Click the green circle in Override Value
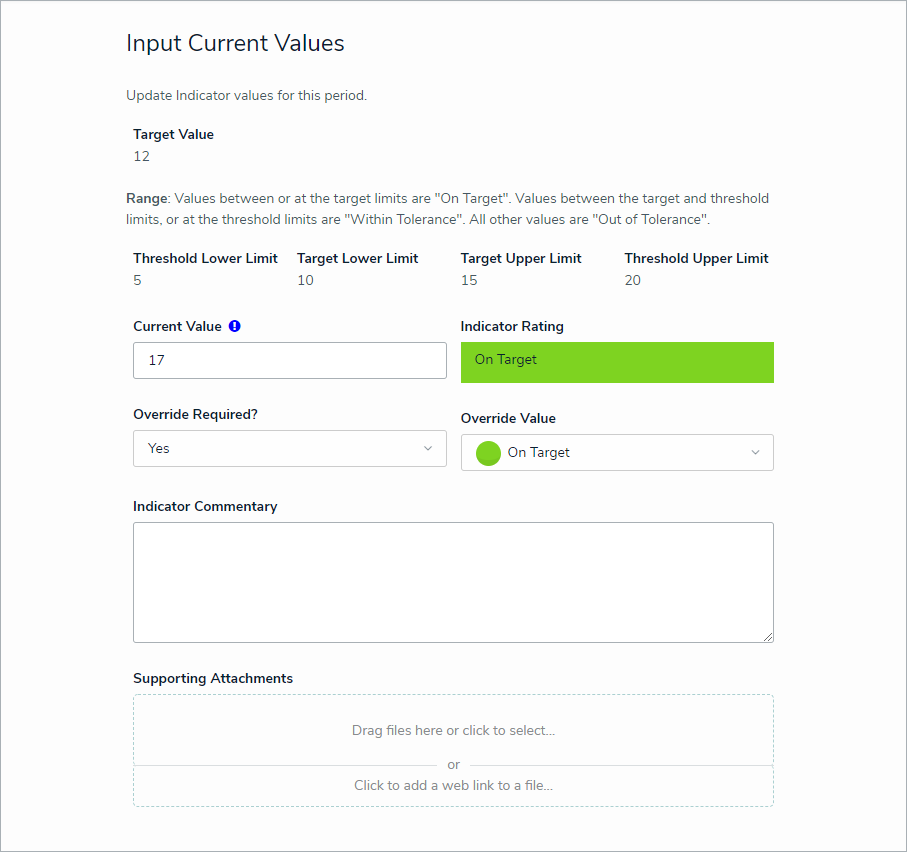Screen dimensions: 907x852 tap(488, 453)
